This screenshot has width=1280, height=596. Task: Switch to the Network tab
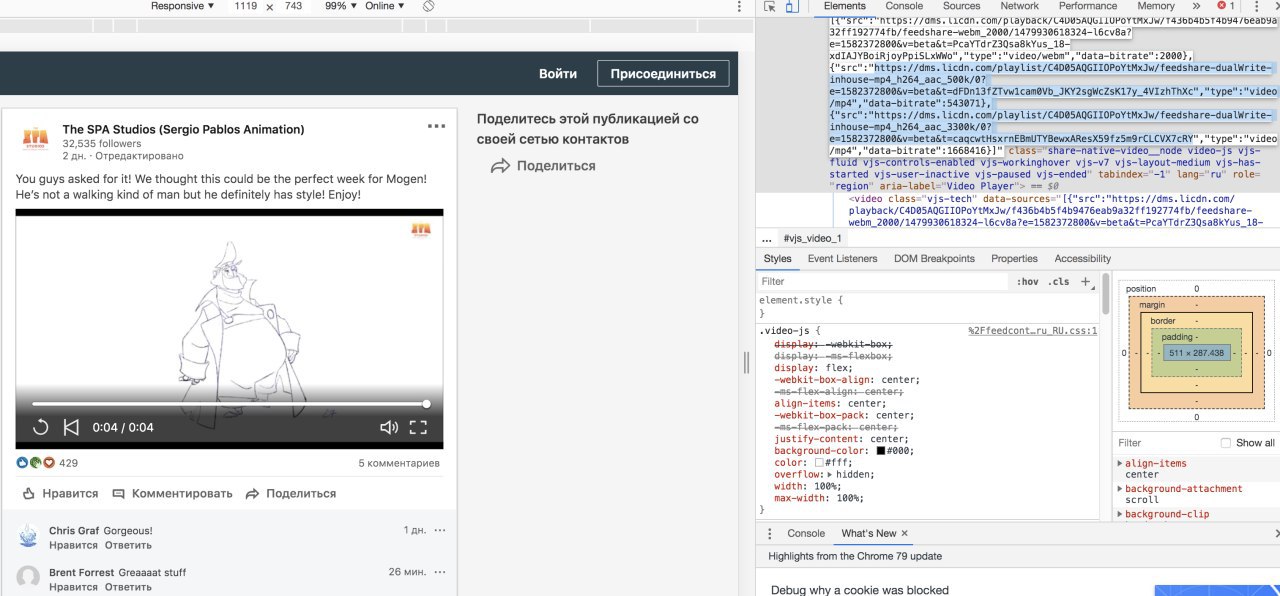coord(1019,6)
